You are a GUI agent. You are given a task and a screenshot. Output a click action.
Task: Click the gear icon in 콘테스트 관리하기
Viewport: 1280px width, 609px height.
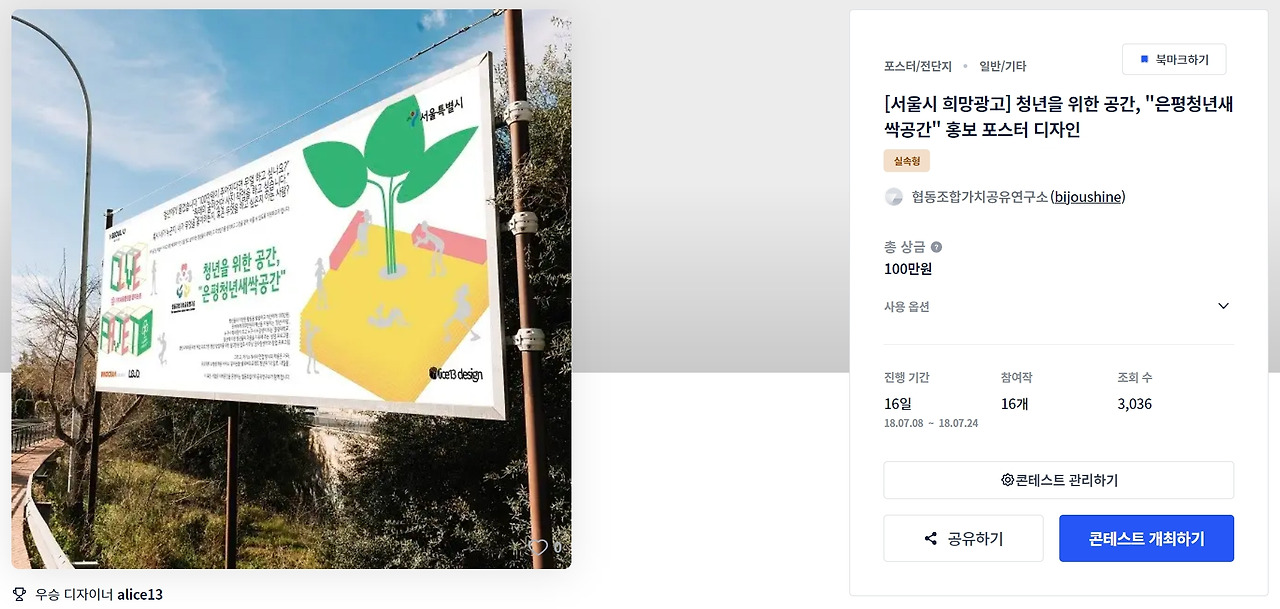pyautogui.click(x=1007, y=480)
